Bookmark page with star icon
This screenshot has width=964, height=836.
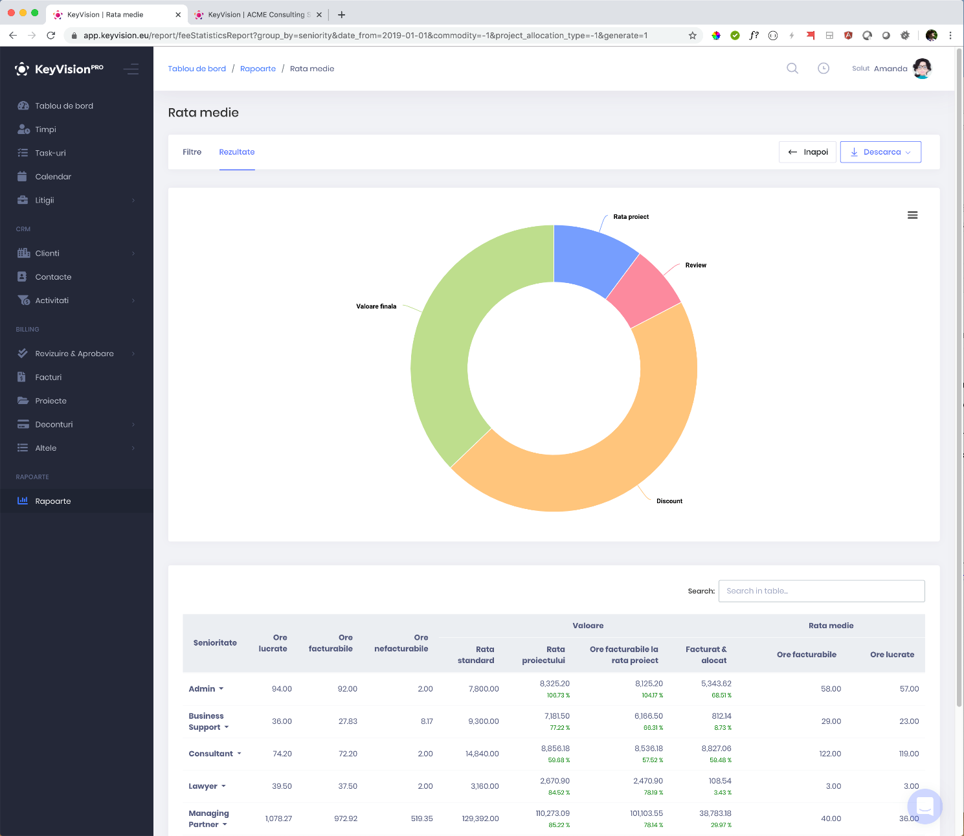(692, 35)
